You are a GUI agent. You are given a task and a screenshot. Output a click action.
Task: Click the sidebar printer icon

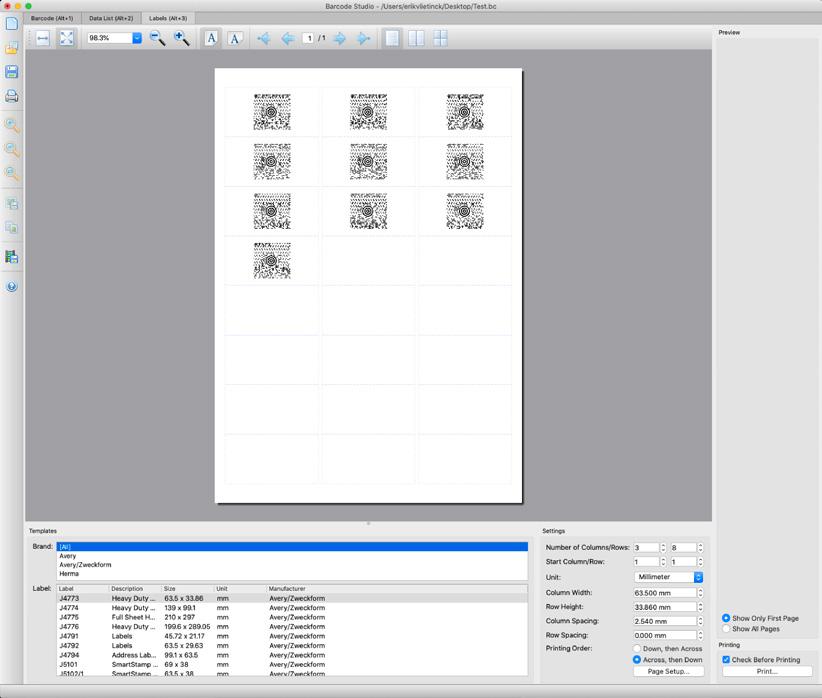(12, 96)
